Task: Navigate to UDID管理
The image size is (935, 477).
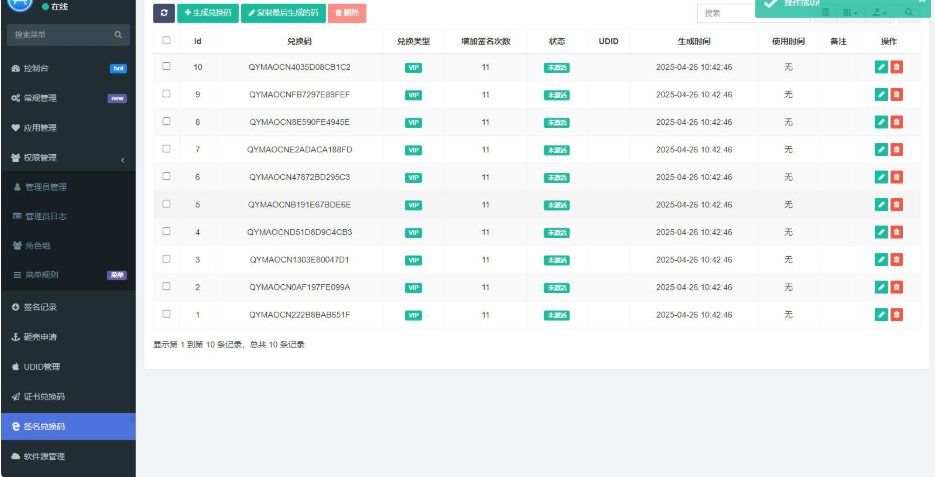Action: 69,367
